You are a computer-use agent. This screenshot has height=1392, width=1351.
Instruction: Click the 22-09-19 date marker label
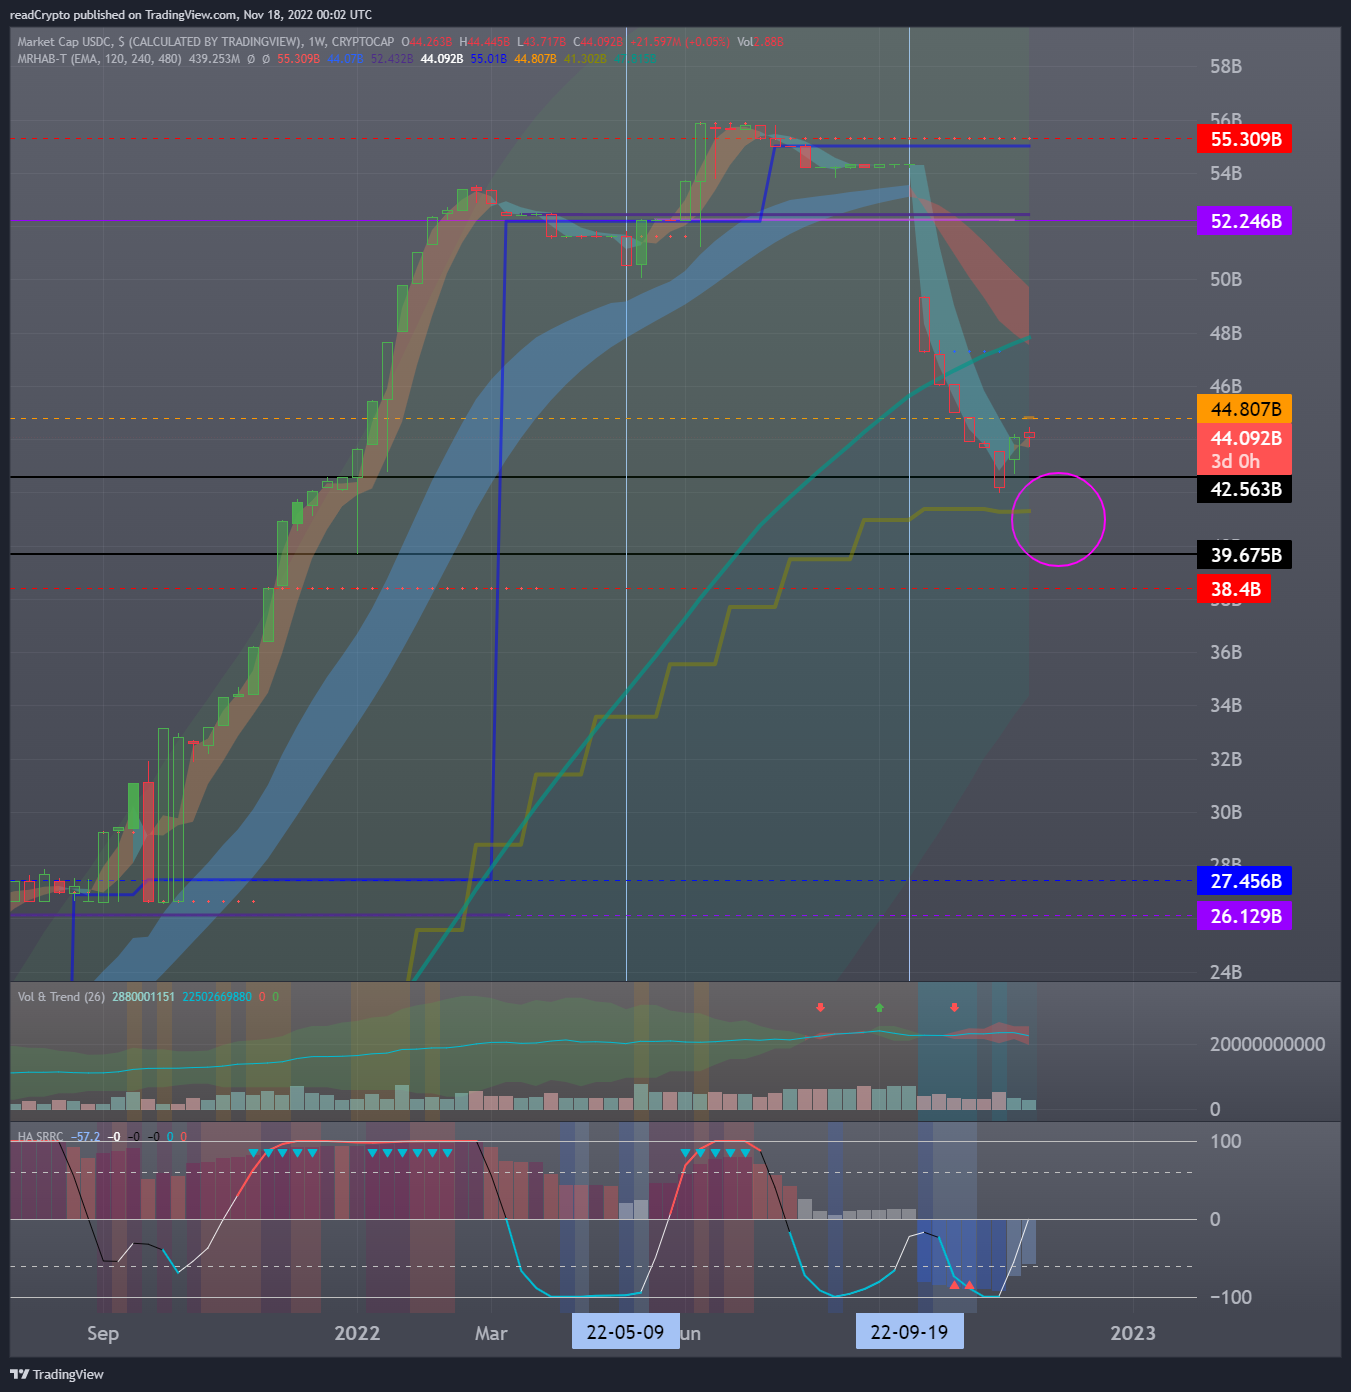click(x=909, y=1332)
